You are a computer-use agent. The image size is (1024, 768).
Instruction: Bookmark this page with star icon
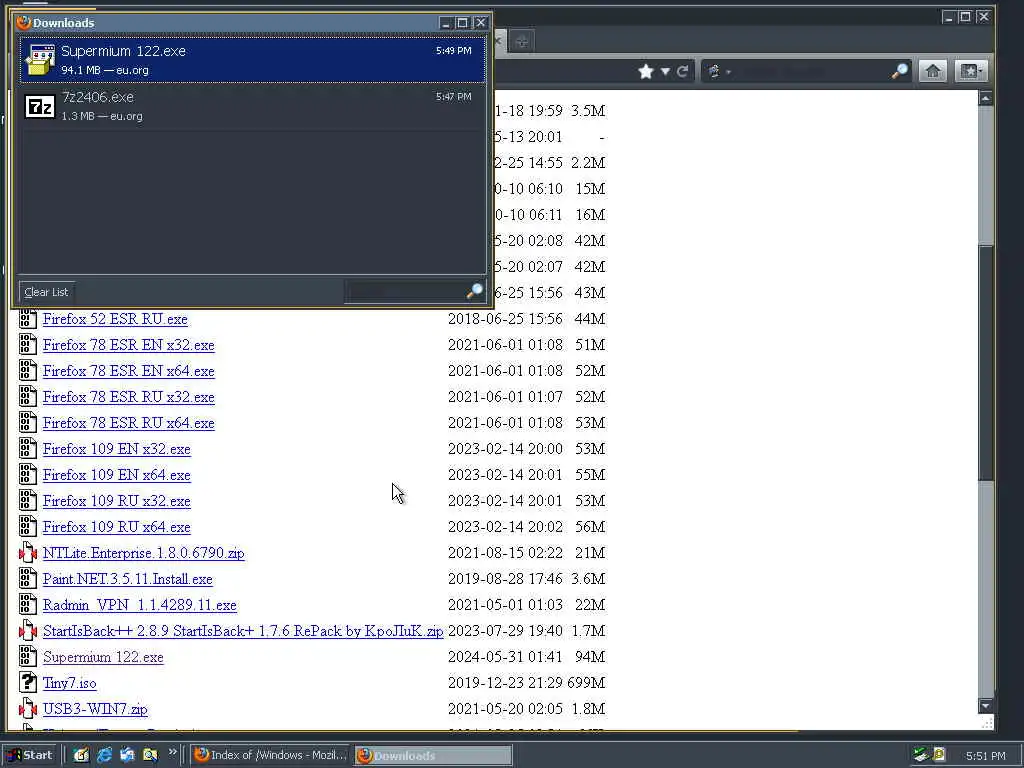click(x=646, y=71)
